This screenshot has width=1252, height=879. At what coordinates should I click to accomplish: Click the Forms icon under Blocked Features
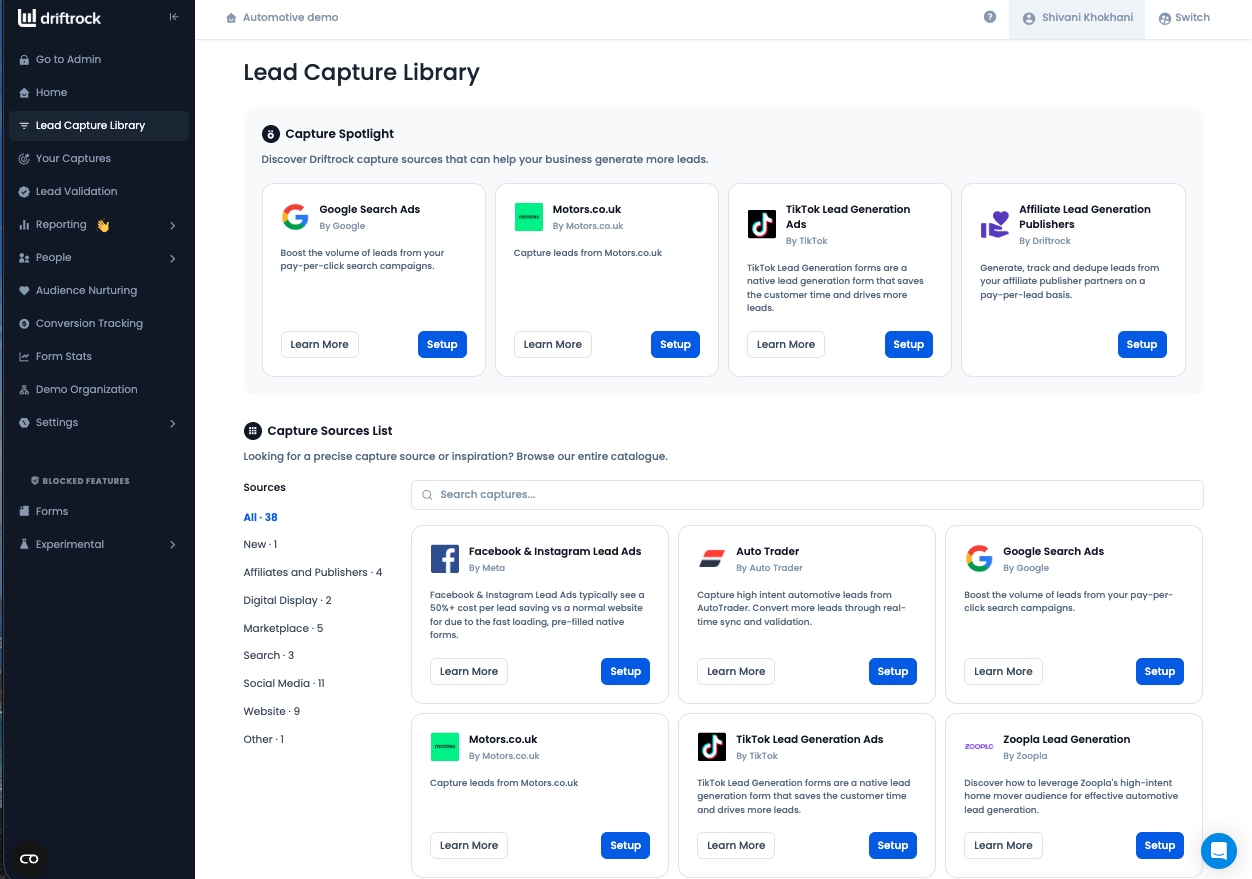pos(24,512)
